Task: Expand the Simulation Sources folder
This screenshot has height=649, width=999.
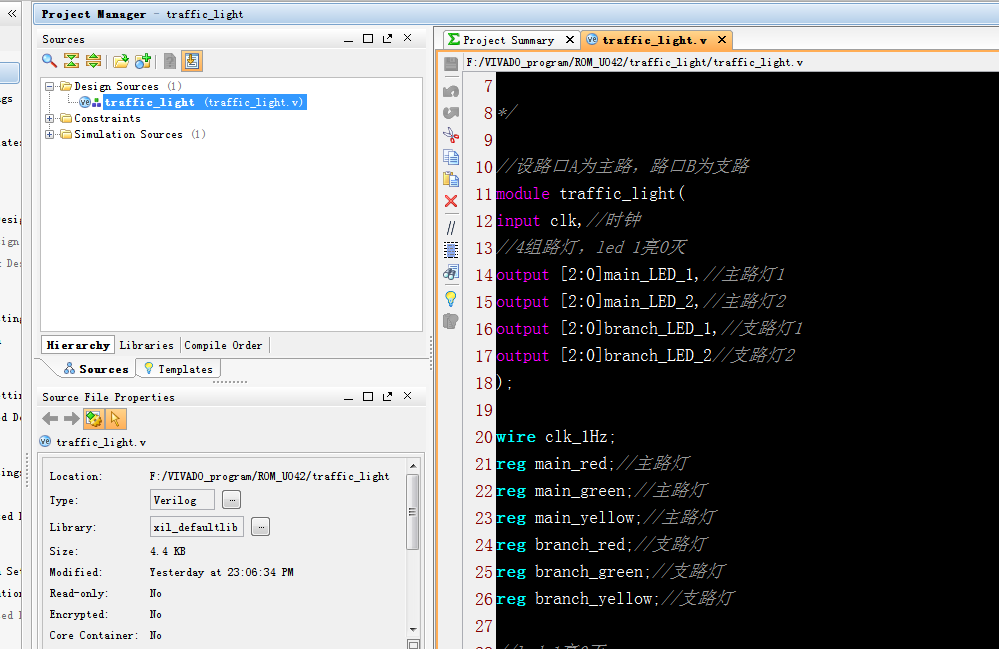Action: click(50, 134)
